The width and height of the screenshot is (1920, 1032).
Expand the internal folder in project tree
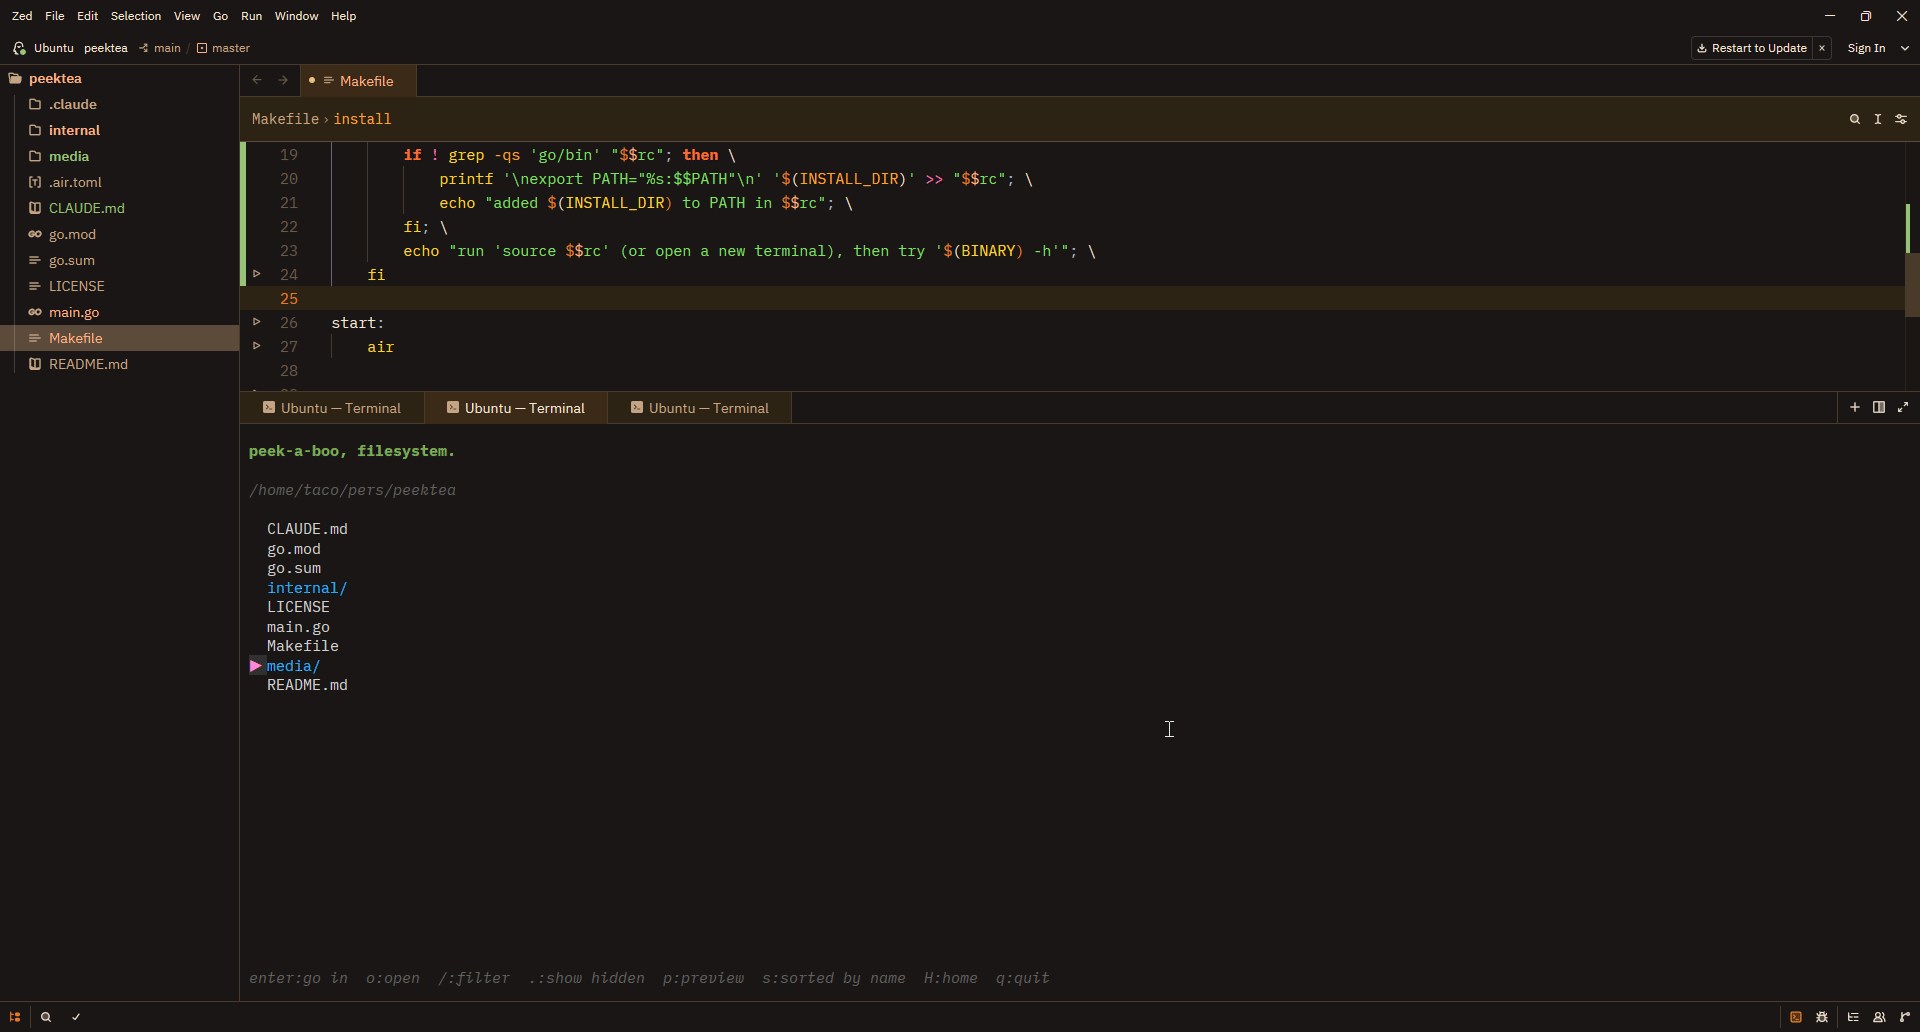120,130
